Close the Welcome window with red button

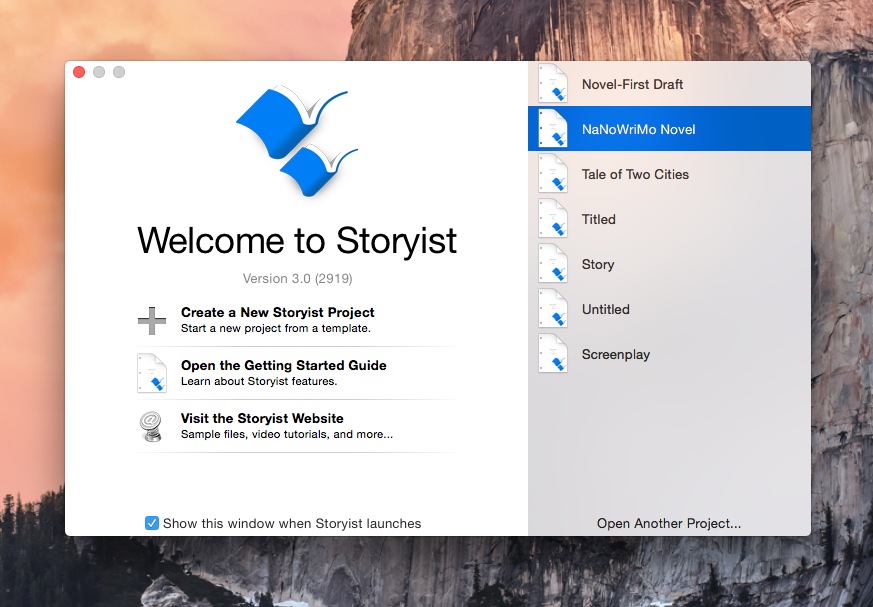point(79,72)
